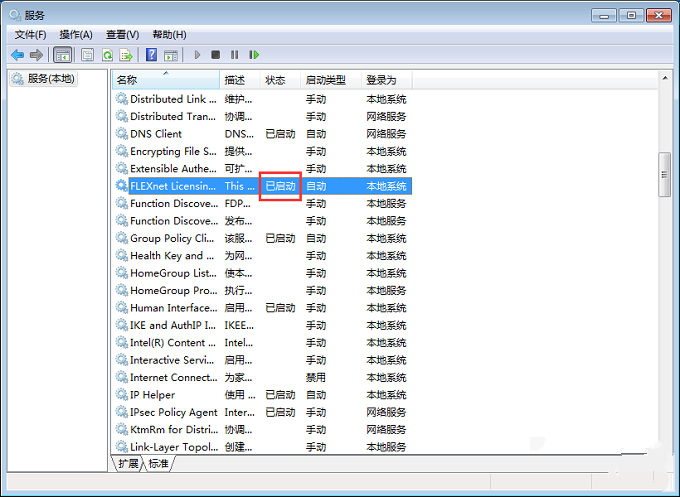Image resolution: width=680 pixels, height=497 pixels.
Task: Open the 操作(A) menu
Action: click(x=76, y=35)
